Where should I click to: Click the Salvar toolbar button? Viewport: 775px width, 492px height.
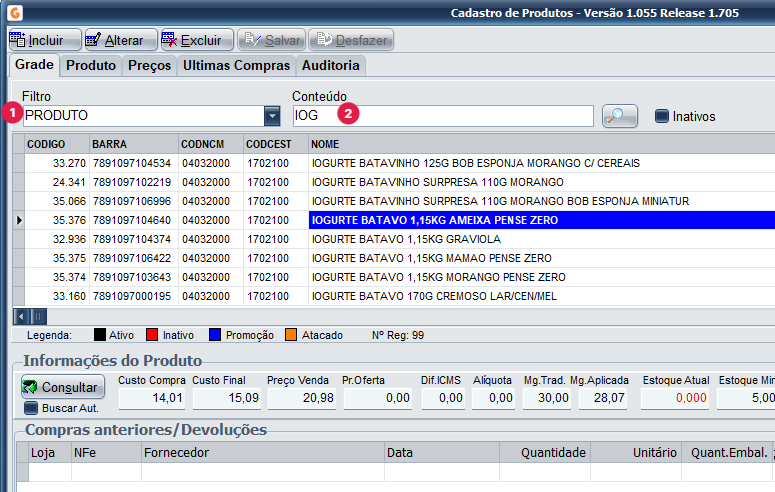[x=272, y=40]
